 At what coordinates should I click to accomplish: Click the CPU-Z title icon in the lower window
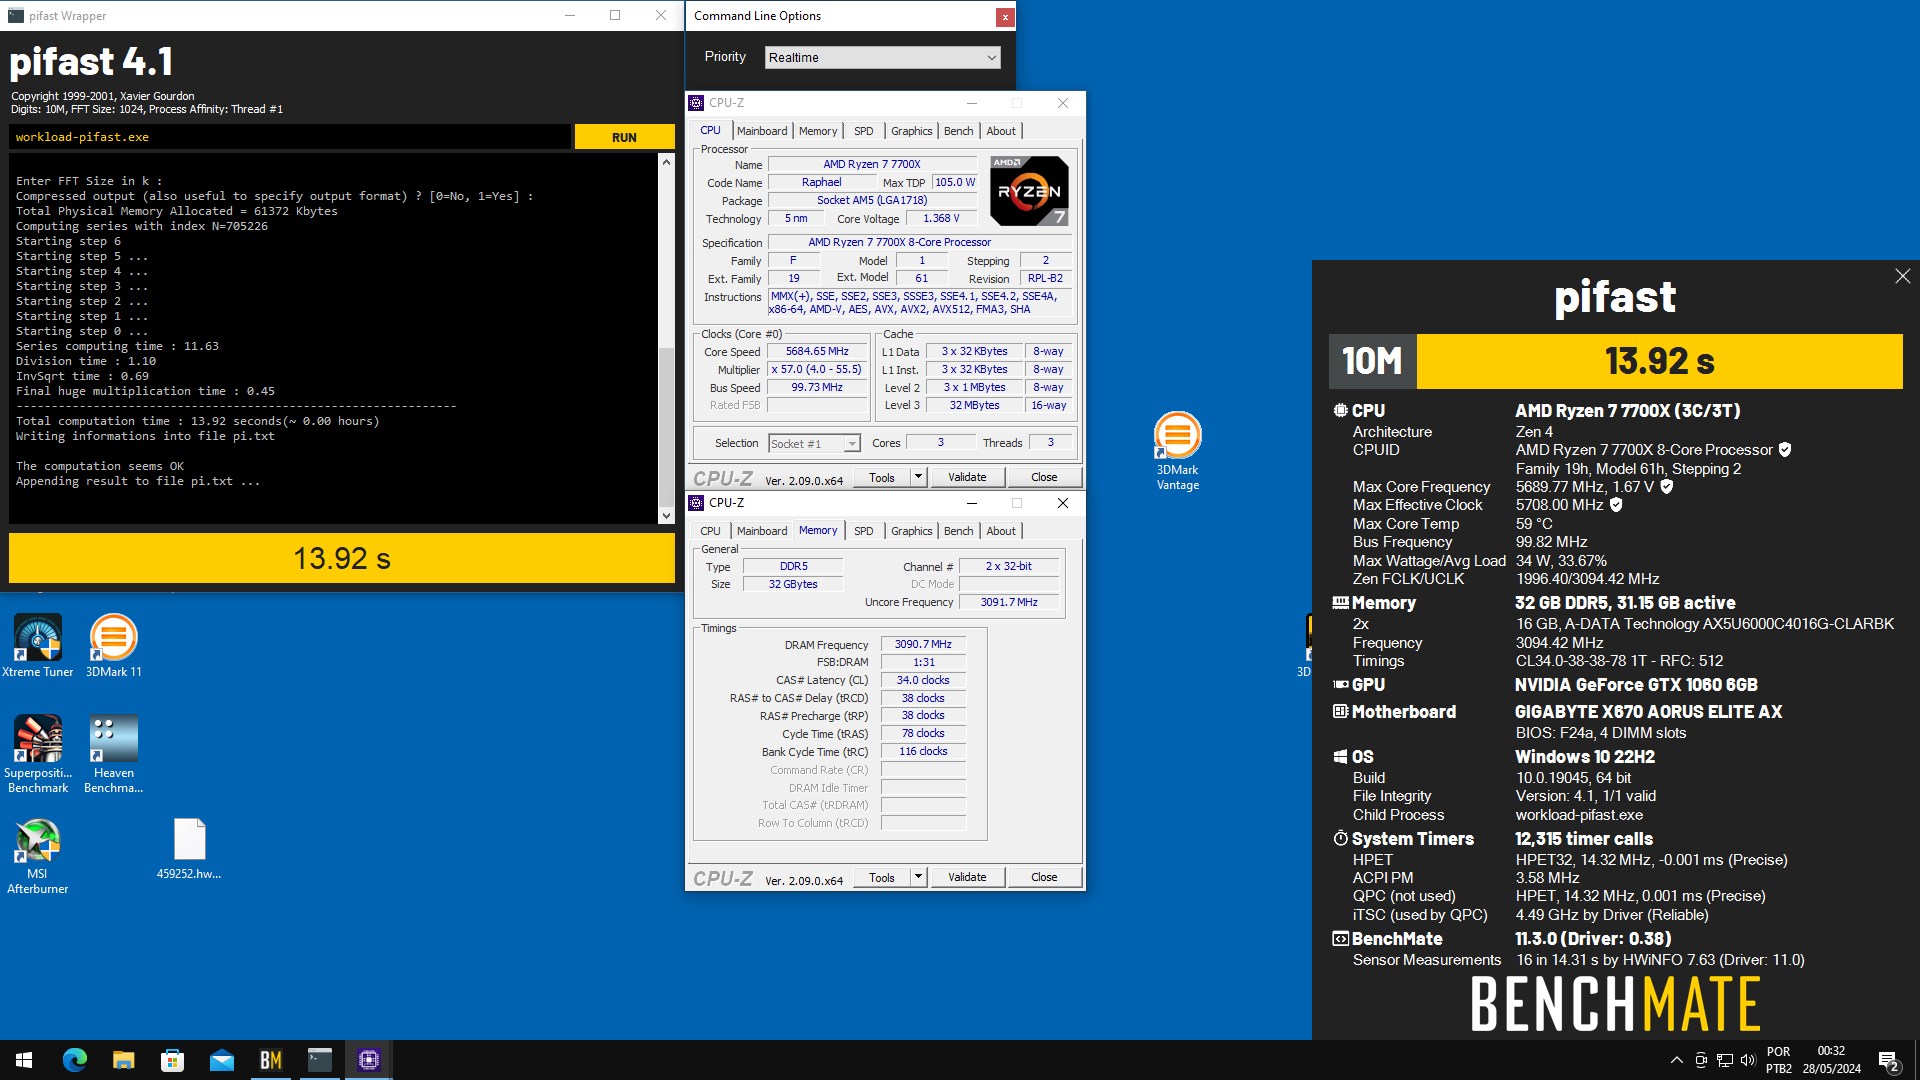point(696,503)
